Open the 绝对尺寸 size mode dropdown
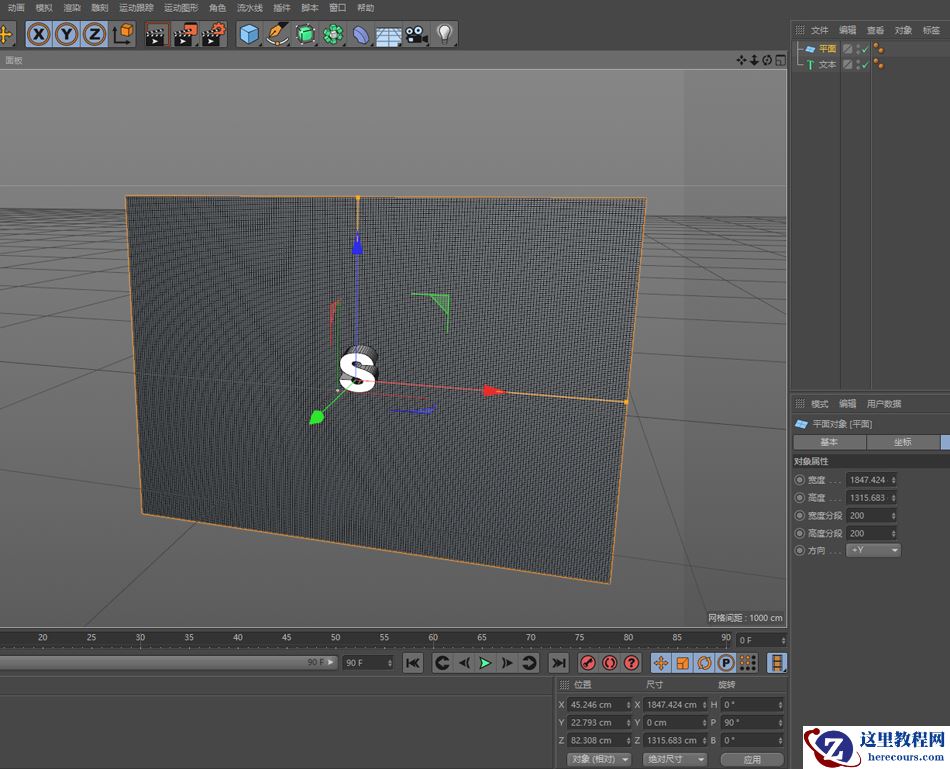This screenshot has height=769, width=950. click(675, 758)
